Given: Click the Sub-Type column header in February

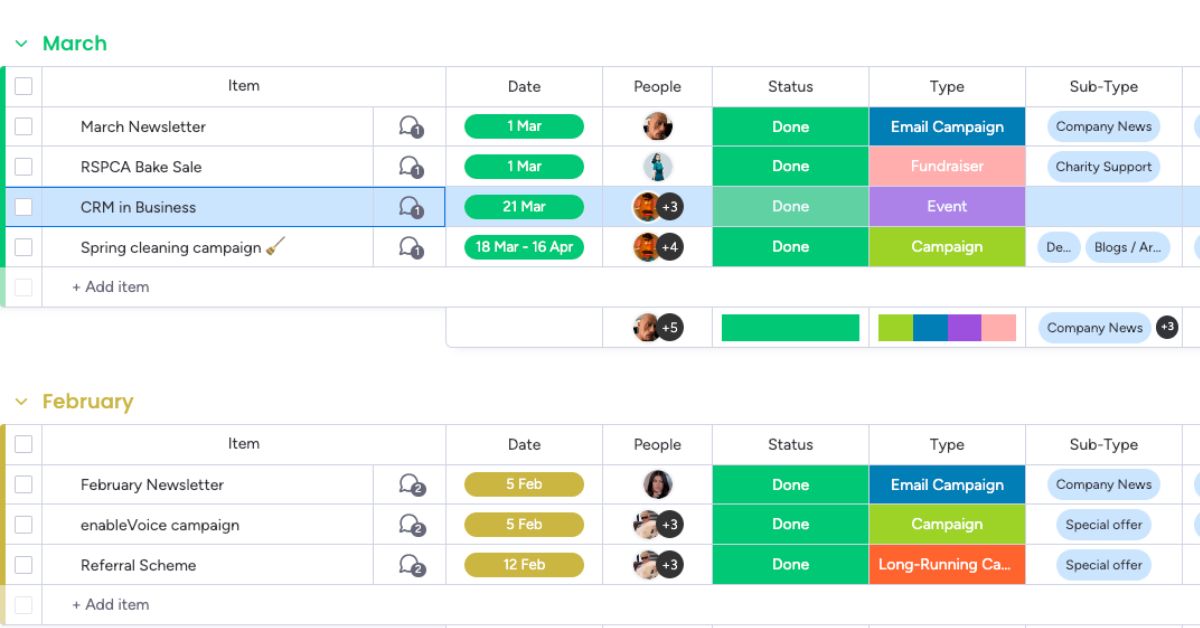Looking at the screenshot, I should 1103,445.
